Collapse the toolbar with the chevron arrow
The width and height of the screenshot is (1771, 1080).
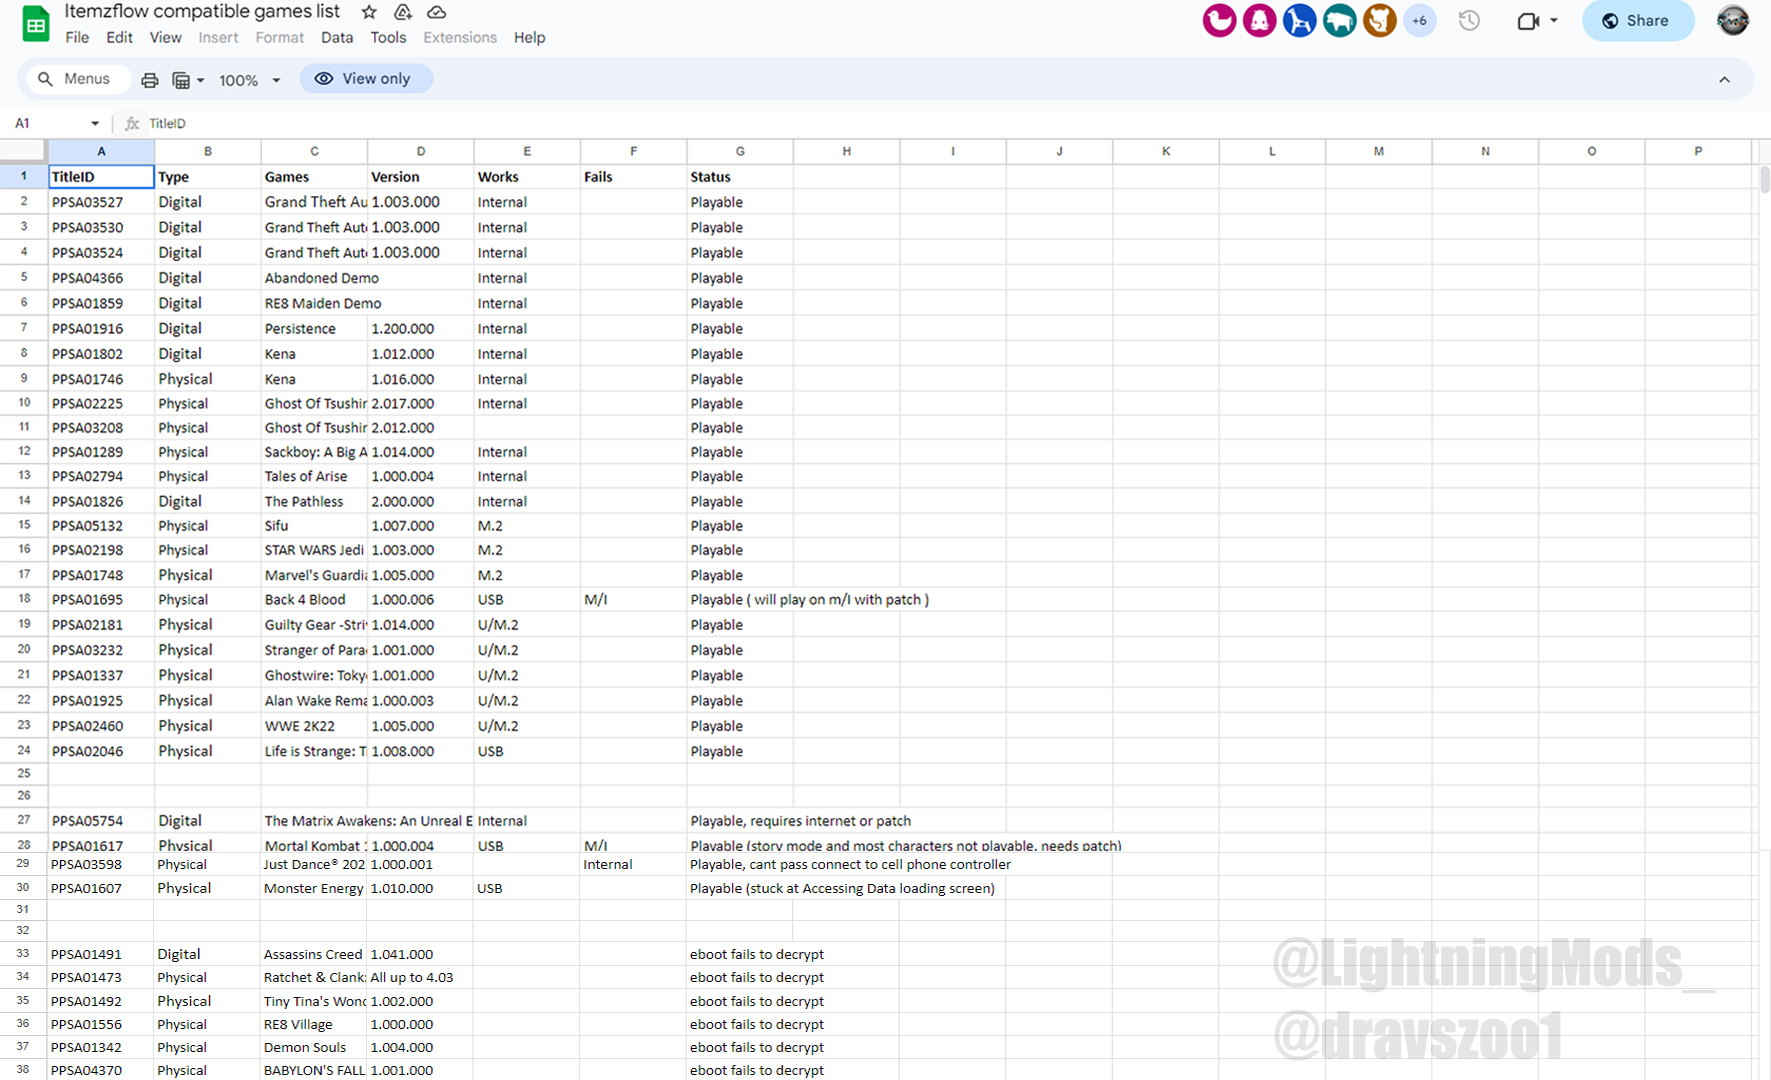1724,80
